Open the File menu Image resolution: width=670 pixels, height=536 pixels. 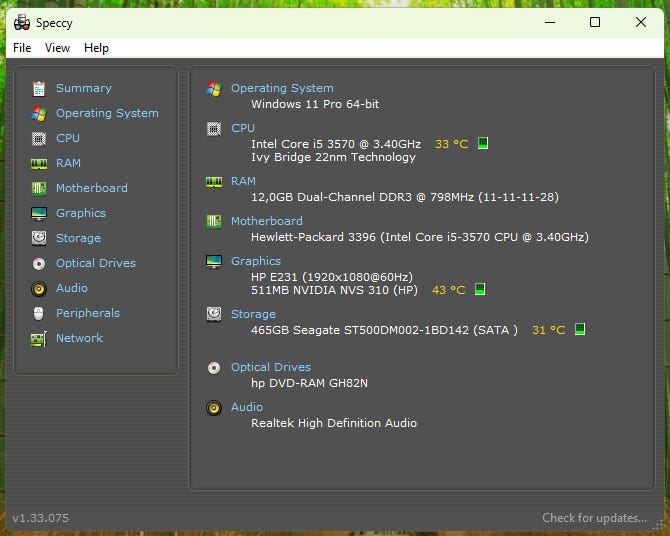(x=22, y=48)
